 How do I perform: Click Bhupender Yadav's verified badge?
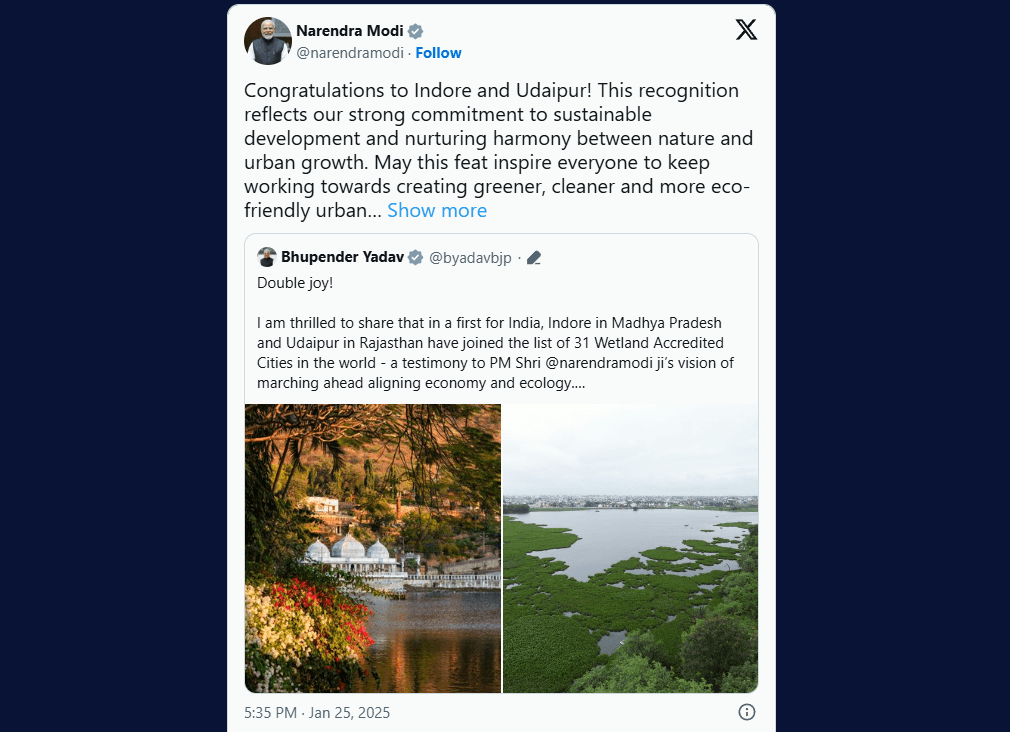[x=415, y=257]
